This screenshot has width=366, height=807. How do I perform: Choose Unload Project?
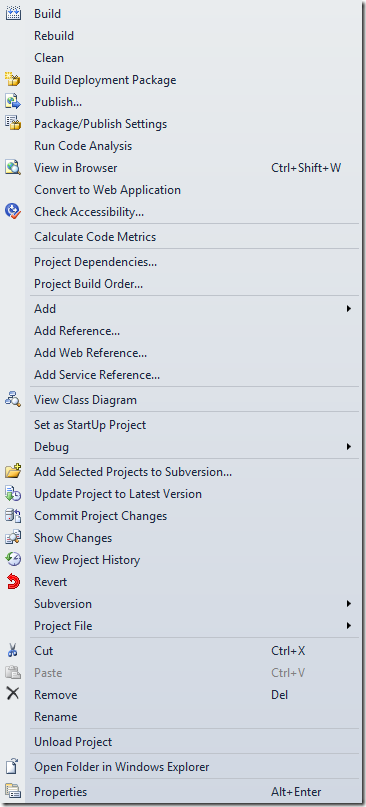coord(73,742)
